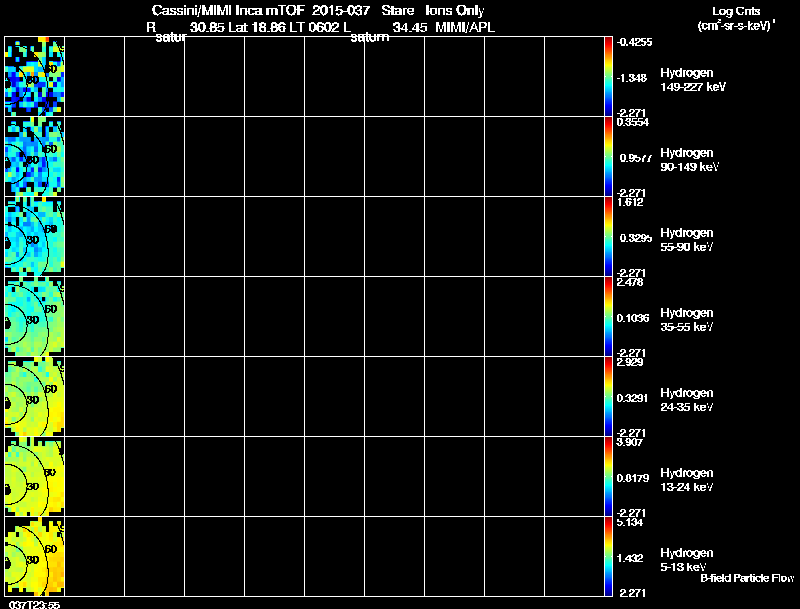Image resolution: width=800 pixels, height=609 pixels.
Task: Click the '2.929' color scale value
Action: point(630,363)
